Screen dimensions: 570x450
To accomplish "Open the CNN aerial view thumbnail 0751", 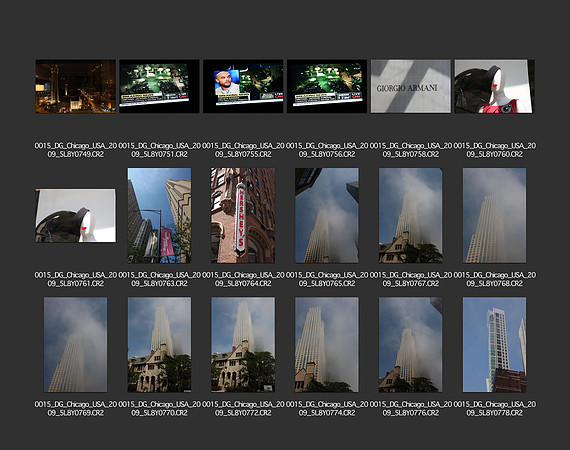I will [x=160, y=87].
